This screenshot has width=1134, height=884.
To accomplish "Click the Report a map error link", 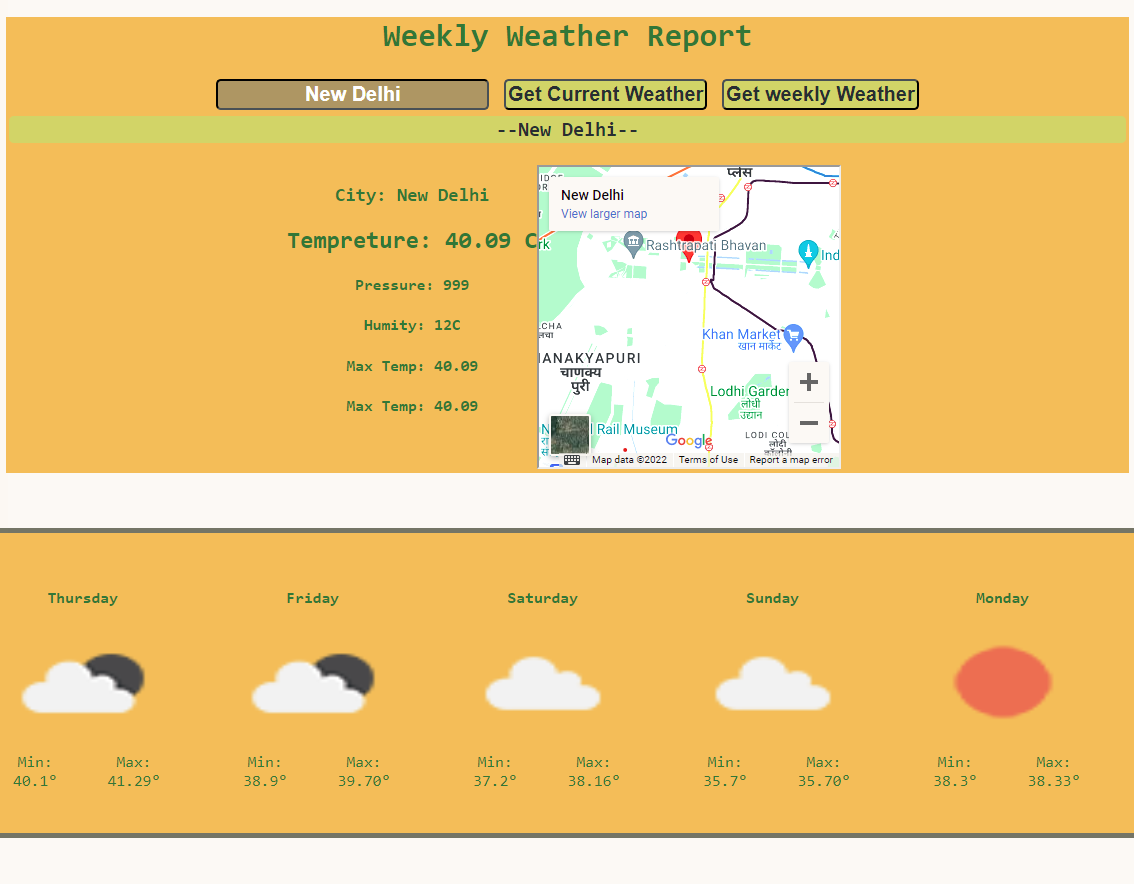I will (x=791, y=460).
